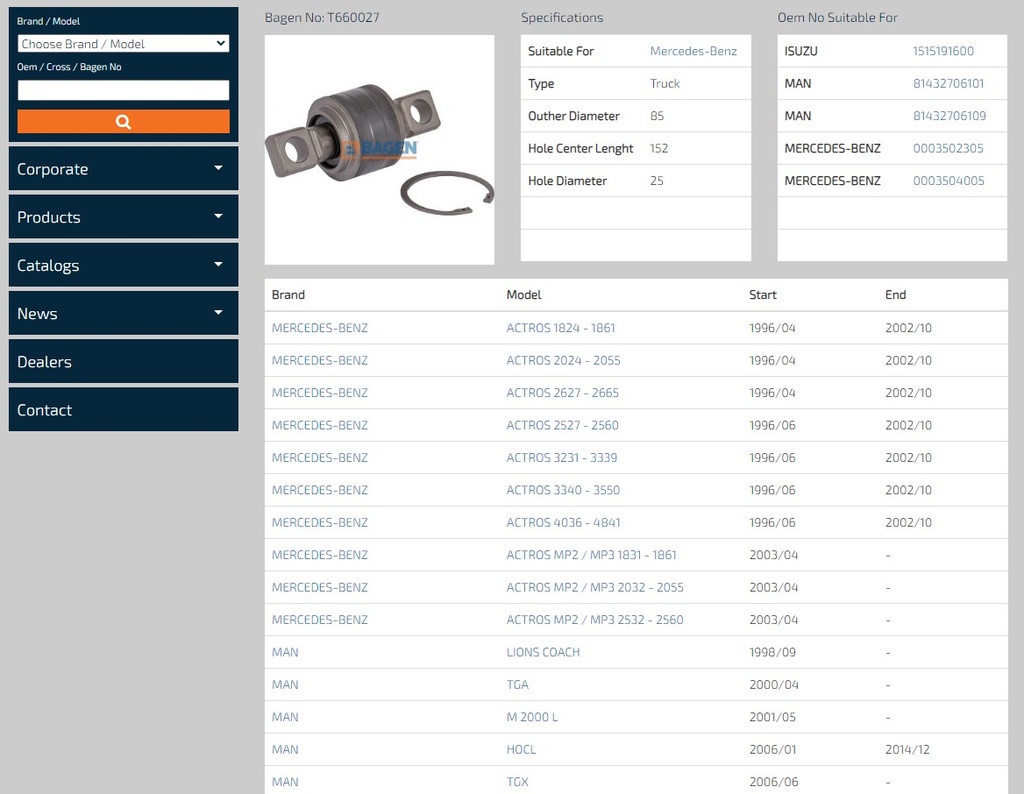Screen dimensions: 1024x794
Task: Click the Mercedes-Benz Suitable For link
Action: pos(693,51)
